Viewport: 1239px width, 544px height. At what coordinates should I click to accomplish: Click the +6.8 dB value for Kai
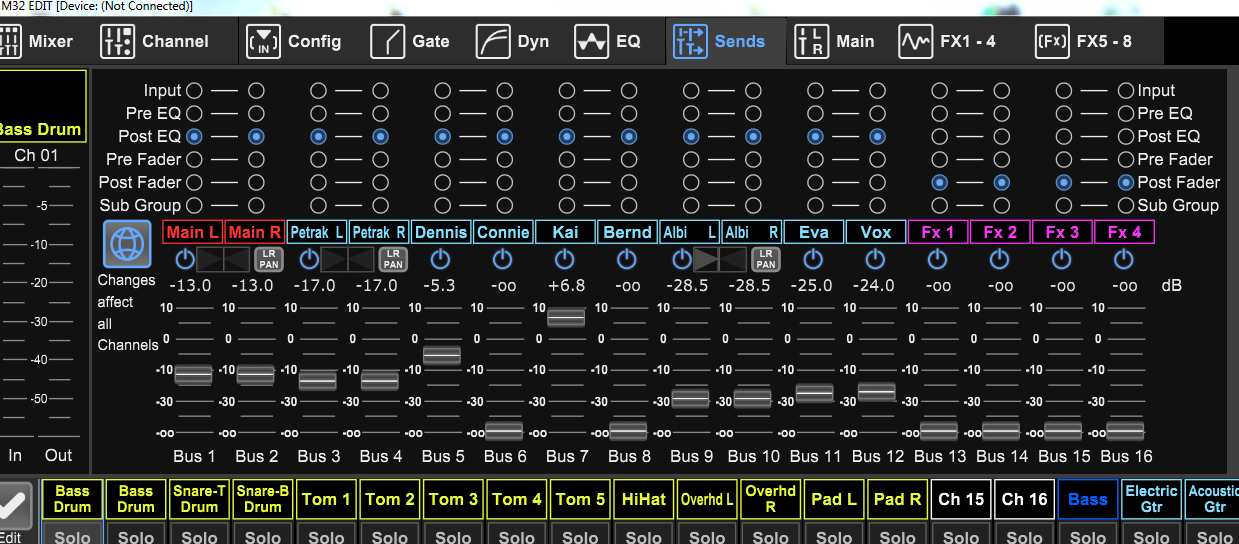click(565, 285)
